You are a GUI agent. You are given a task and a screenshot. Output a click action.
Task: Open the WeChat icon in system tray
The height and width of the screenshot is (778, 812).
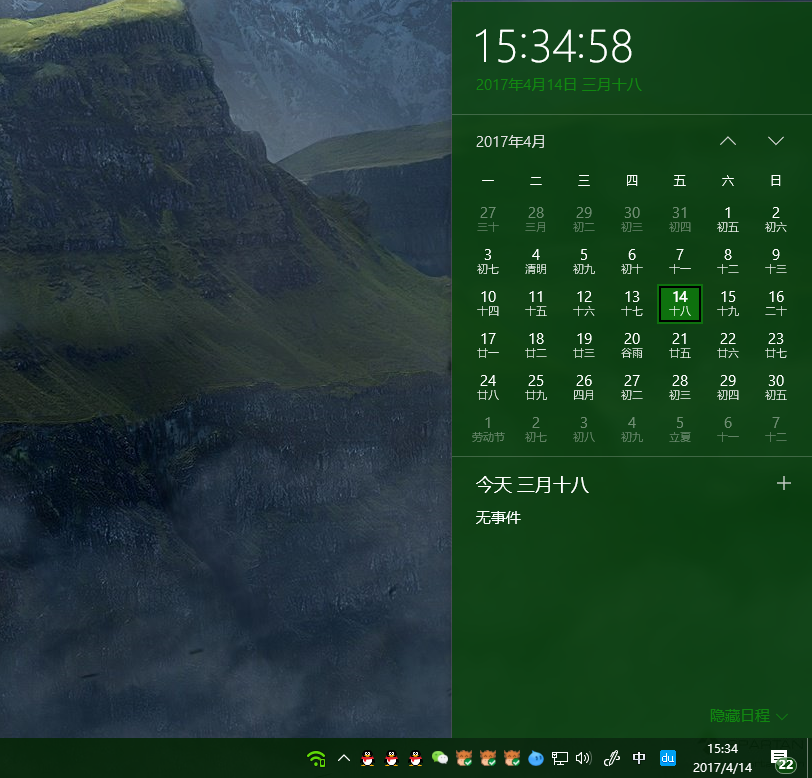click(x=439, y=759)
